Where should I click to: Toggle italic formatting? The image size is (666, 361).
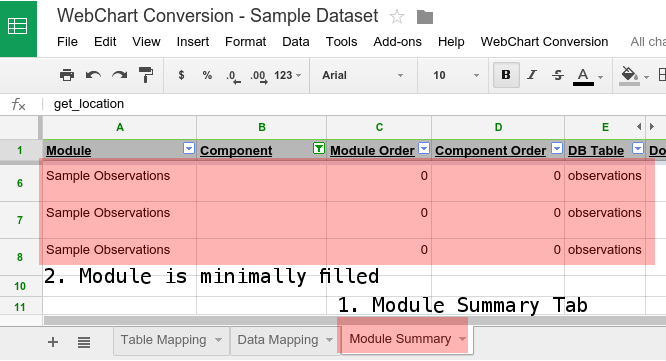tap(532, 75)
